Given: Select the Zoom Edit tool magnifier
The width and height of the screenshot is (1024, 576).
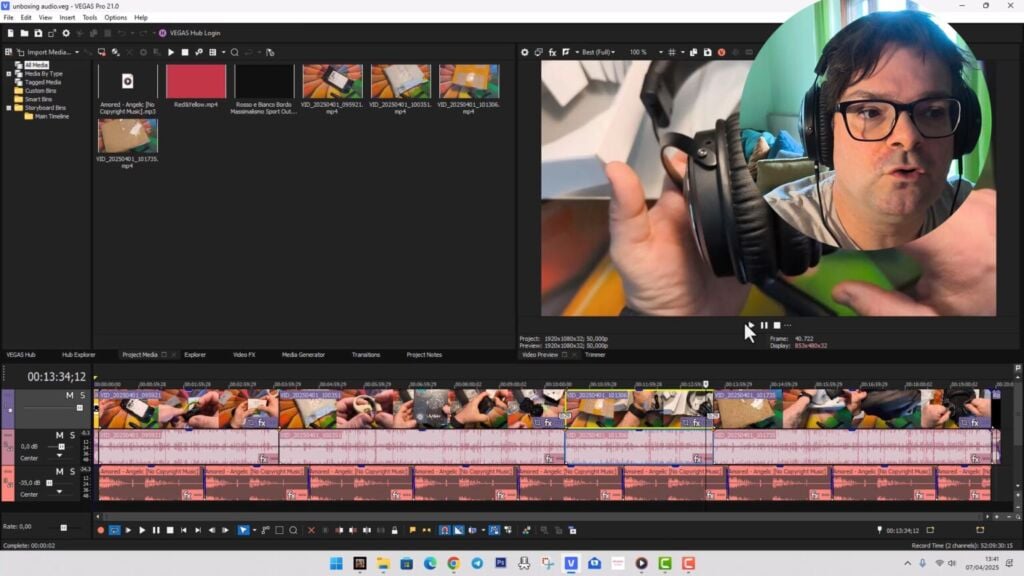Looking at the screenshot, I should 293,530.
